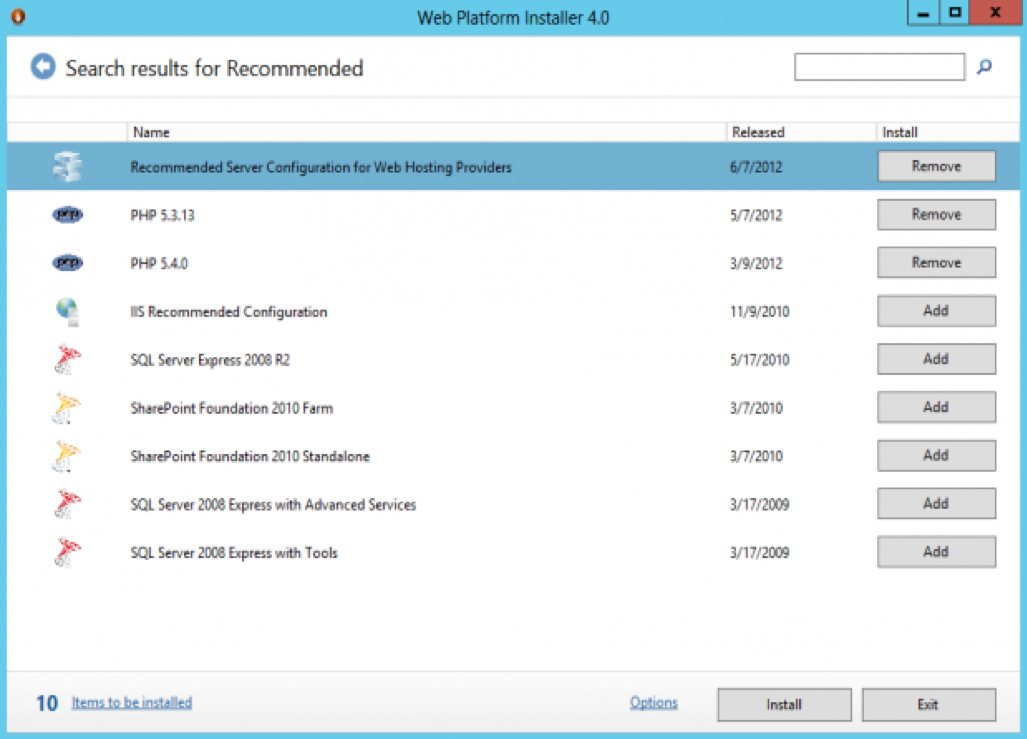Add IIS Recommended Configuration
Viewport: 1027px width, 739px height.
tap(936, 311)
